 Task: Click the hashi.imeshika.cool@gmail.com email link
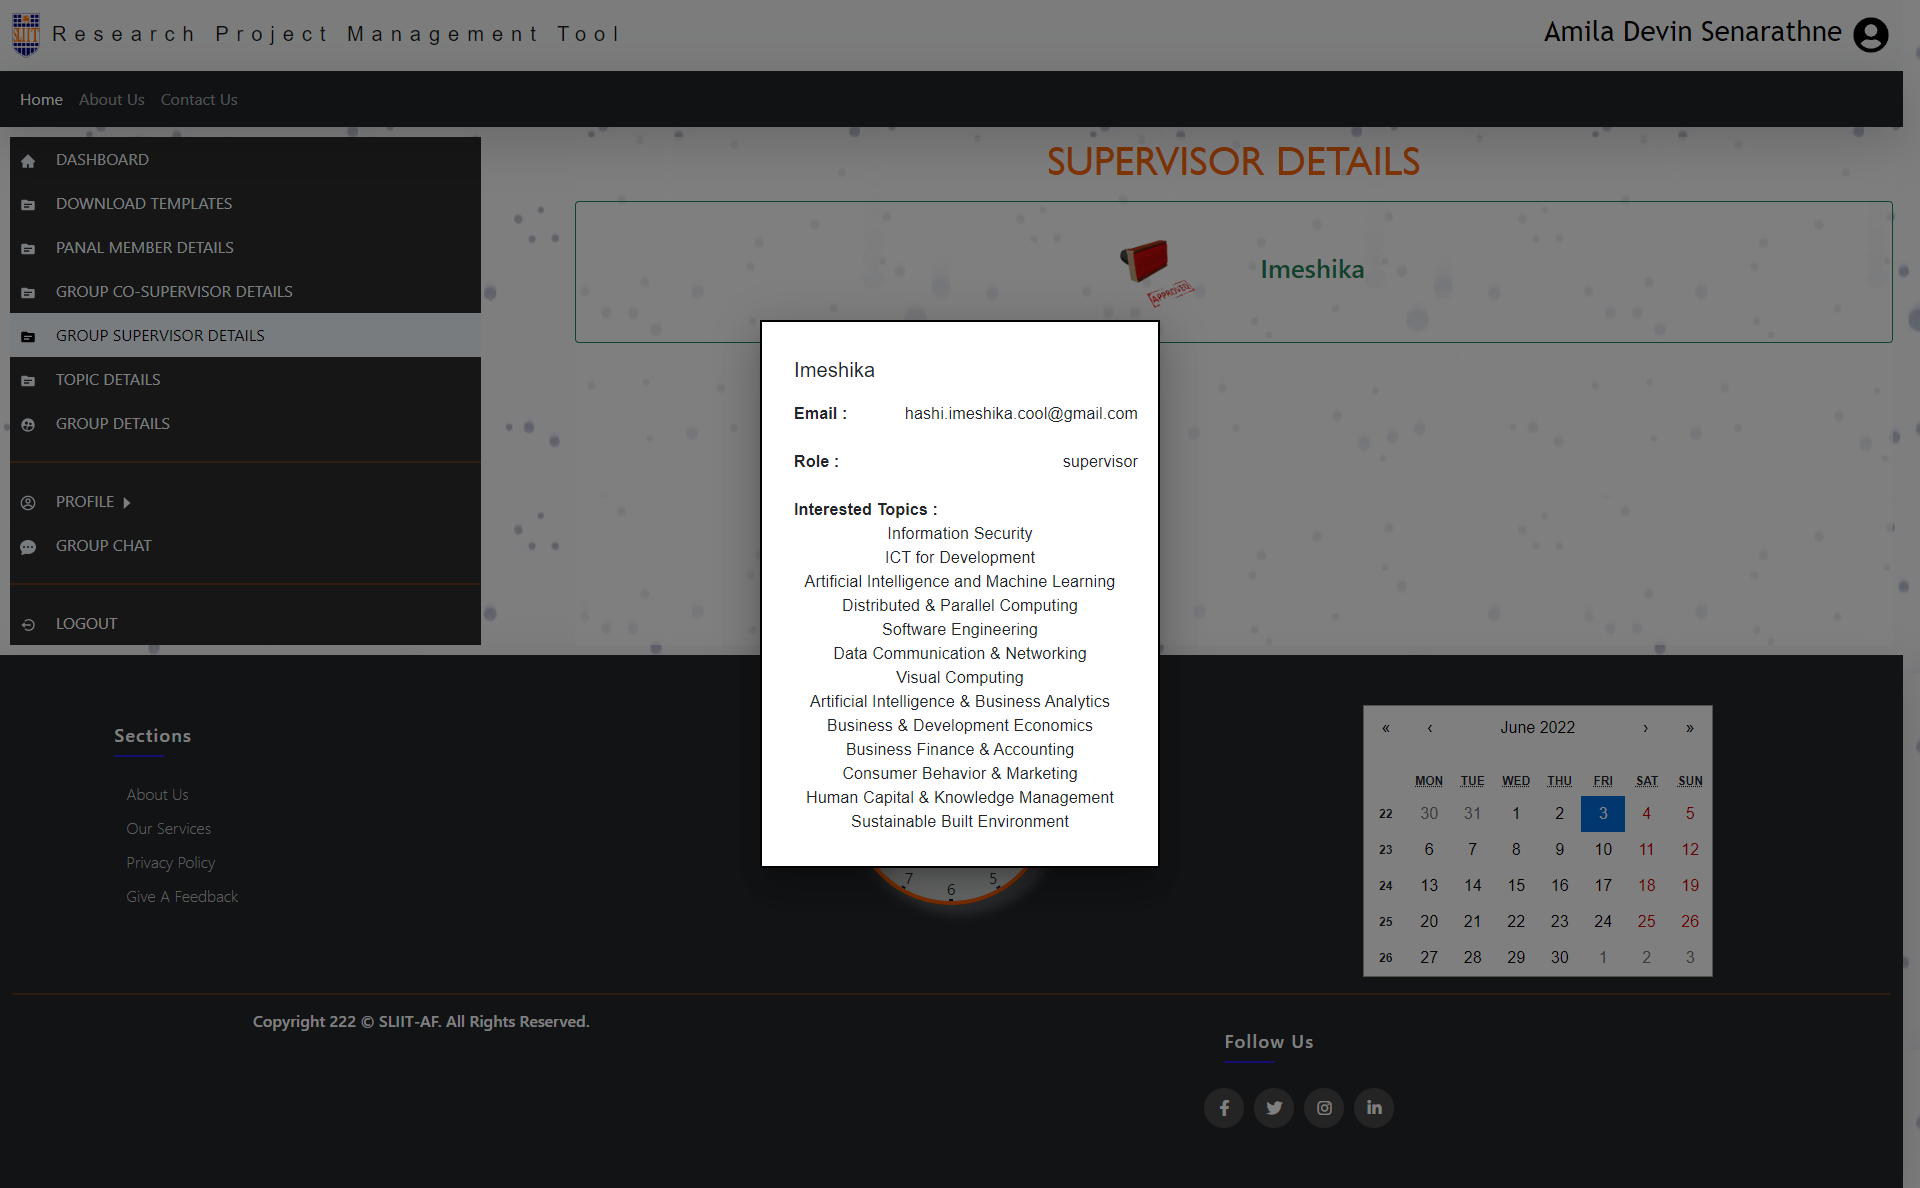[x=1019, y=413]
